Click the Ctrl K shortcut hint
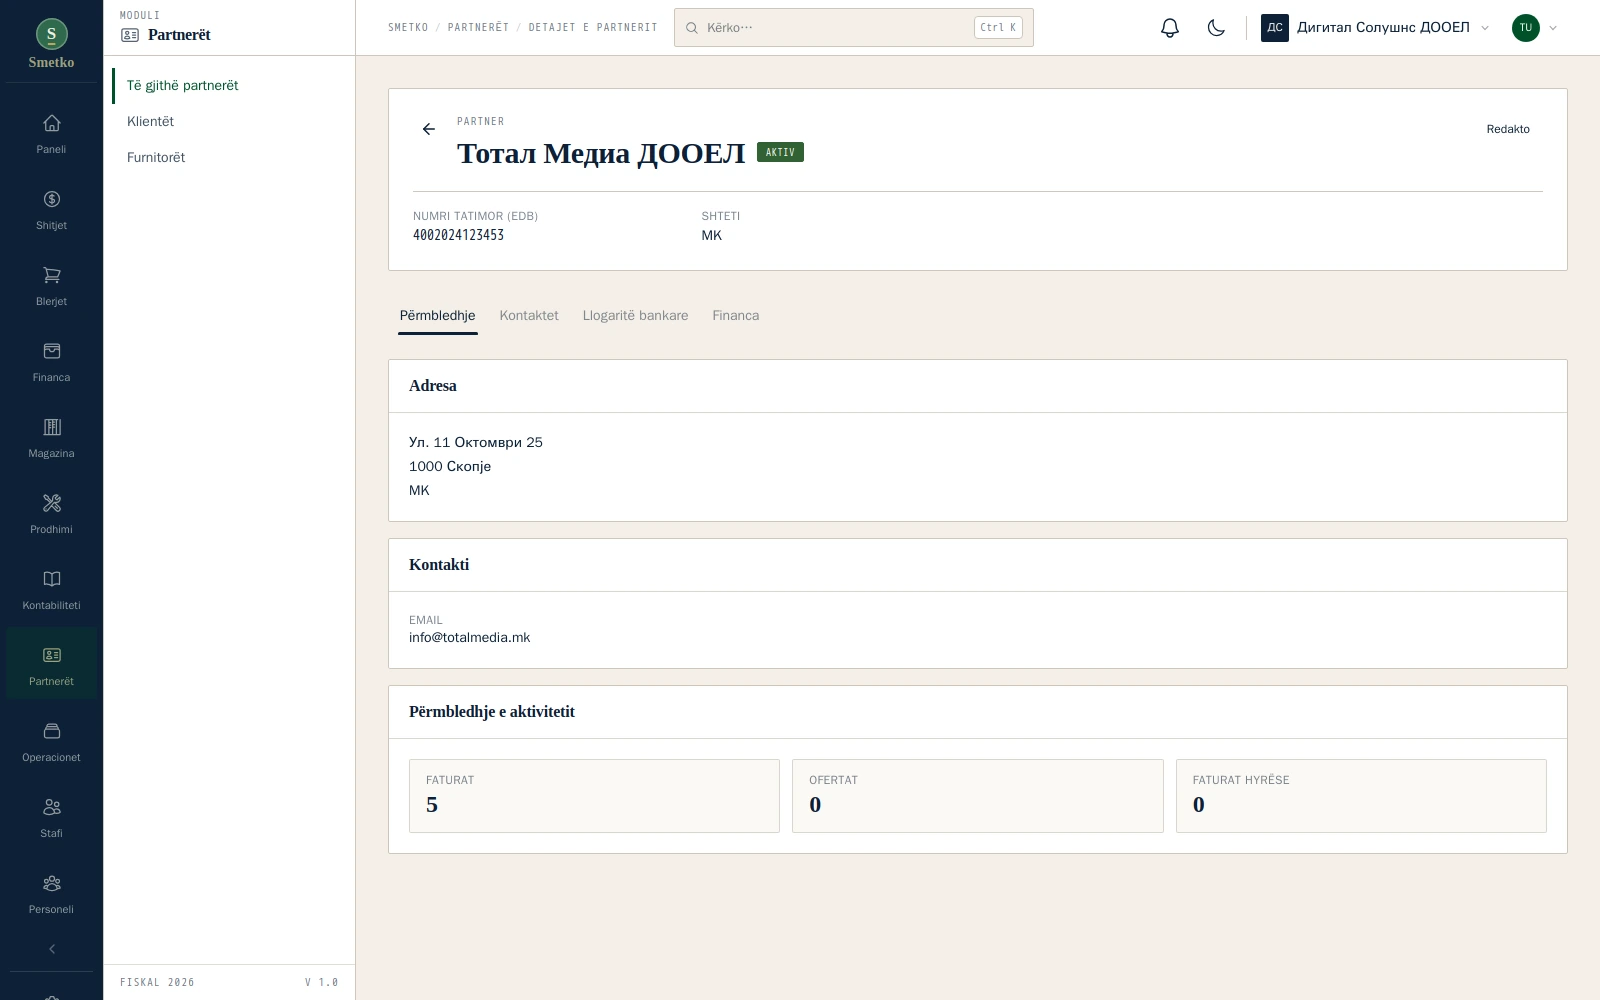Screen dimensions: 1600x1000 point(998,28)
